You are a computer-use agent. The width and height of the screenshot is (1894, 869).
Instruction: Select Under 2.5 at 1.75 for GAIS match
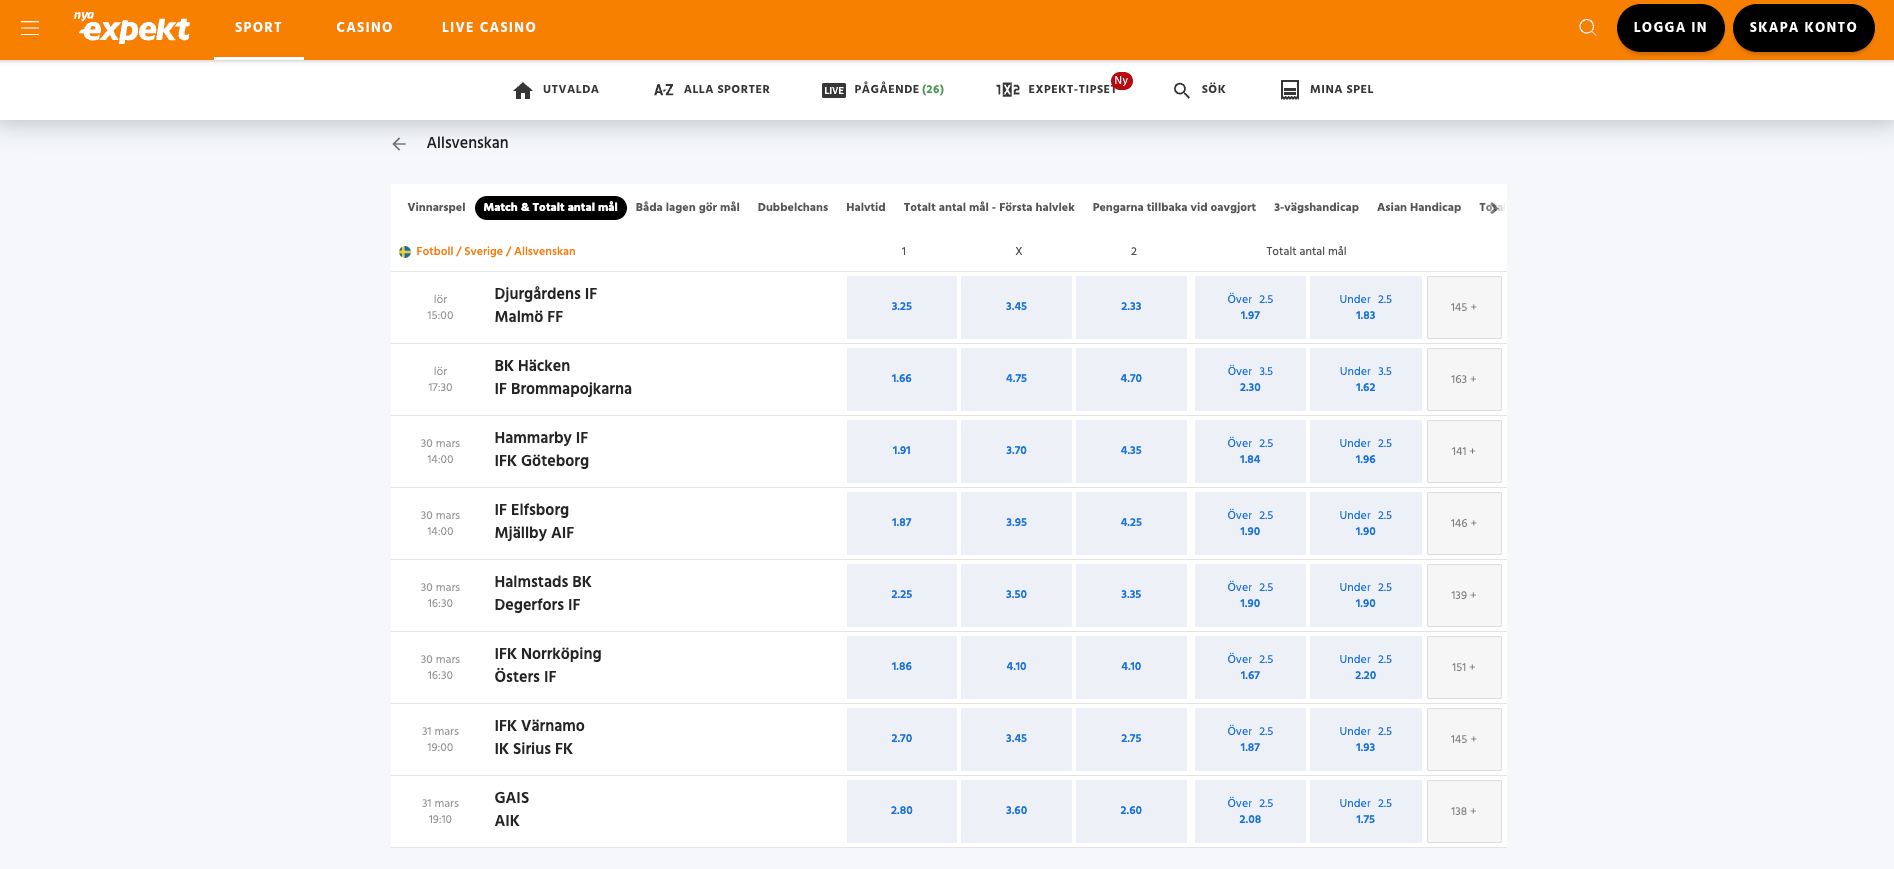1365,811
